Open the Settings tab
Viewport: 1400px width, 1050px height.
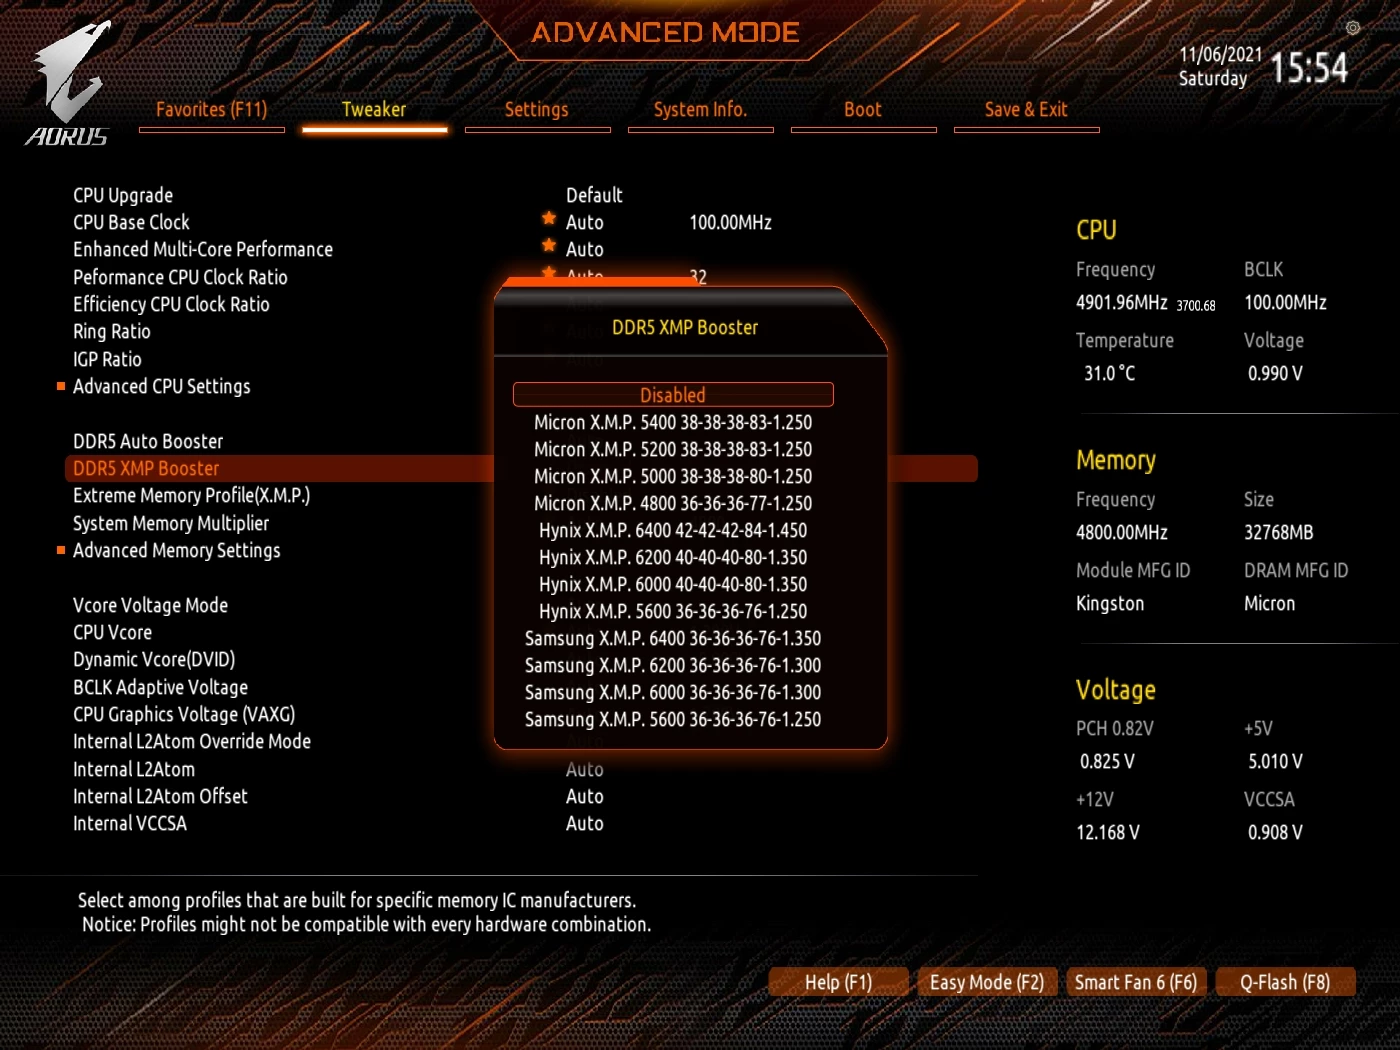(x=537, y=110)
